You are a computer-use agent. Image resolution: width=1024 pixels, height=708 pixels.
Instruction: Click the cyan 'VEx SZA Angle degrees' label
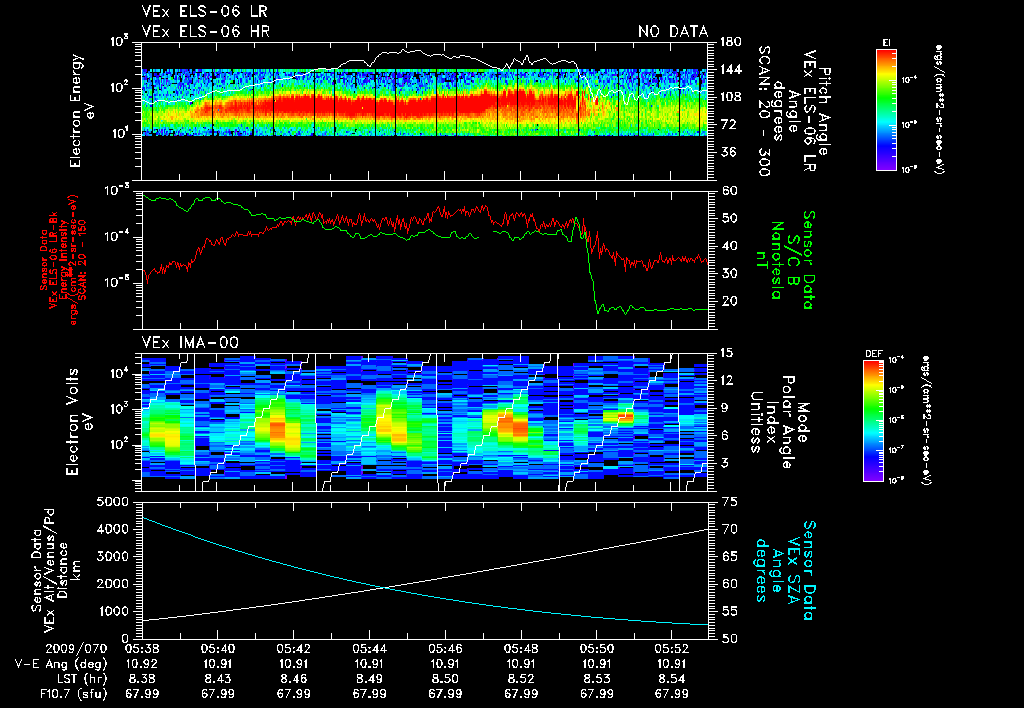pyautogui.click(x=777, y=570)
